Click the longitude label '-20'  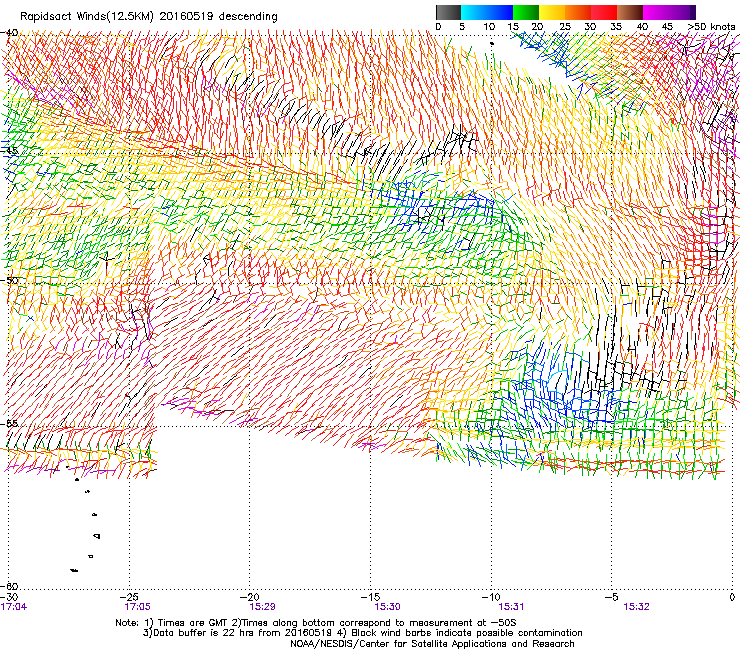[x=250, y=597]
